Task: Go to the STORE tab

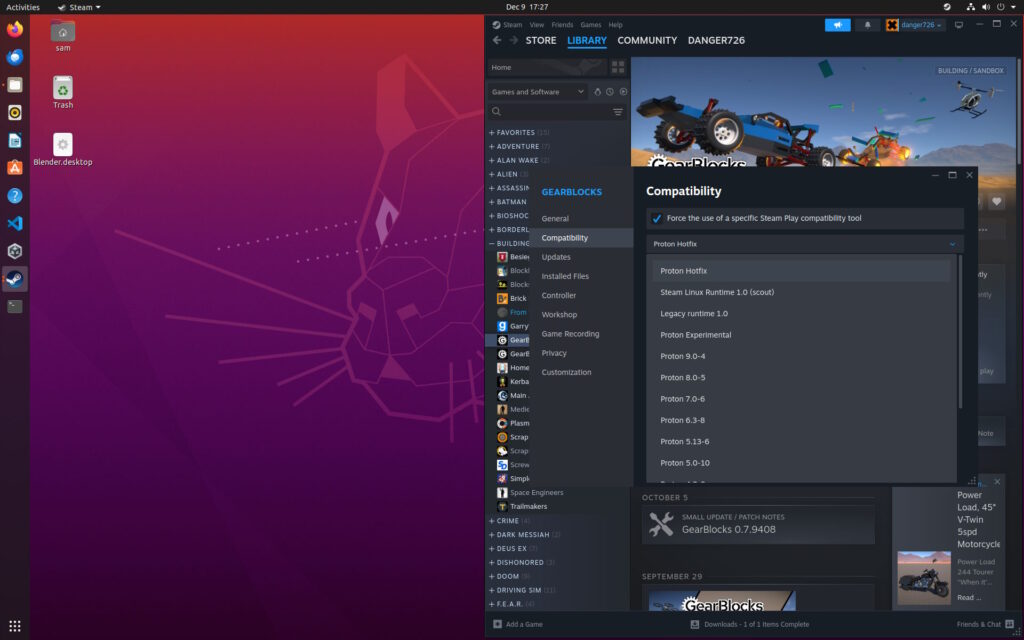Action: coord(541,41)
